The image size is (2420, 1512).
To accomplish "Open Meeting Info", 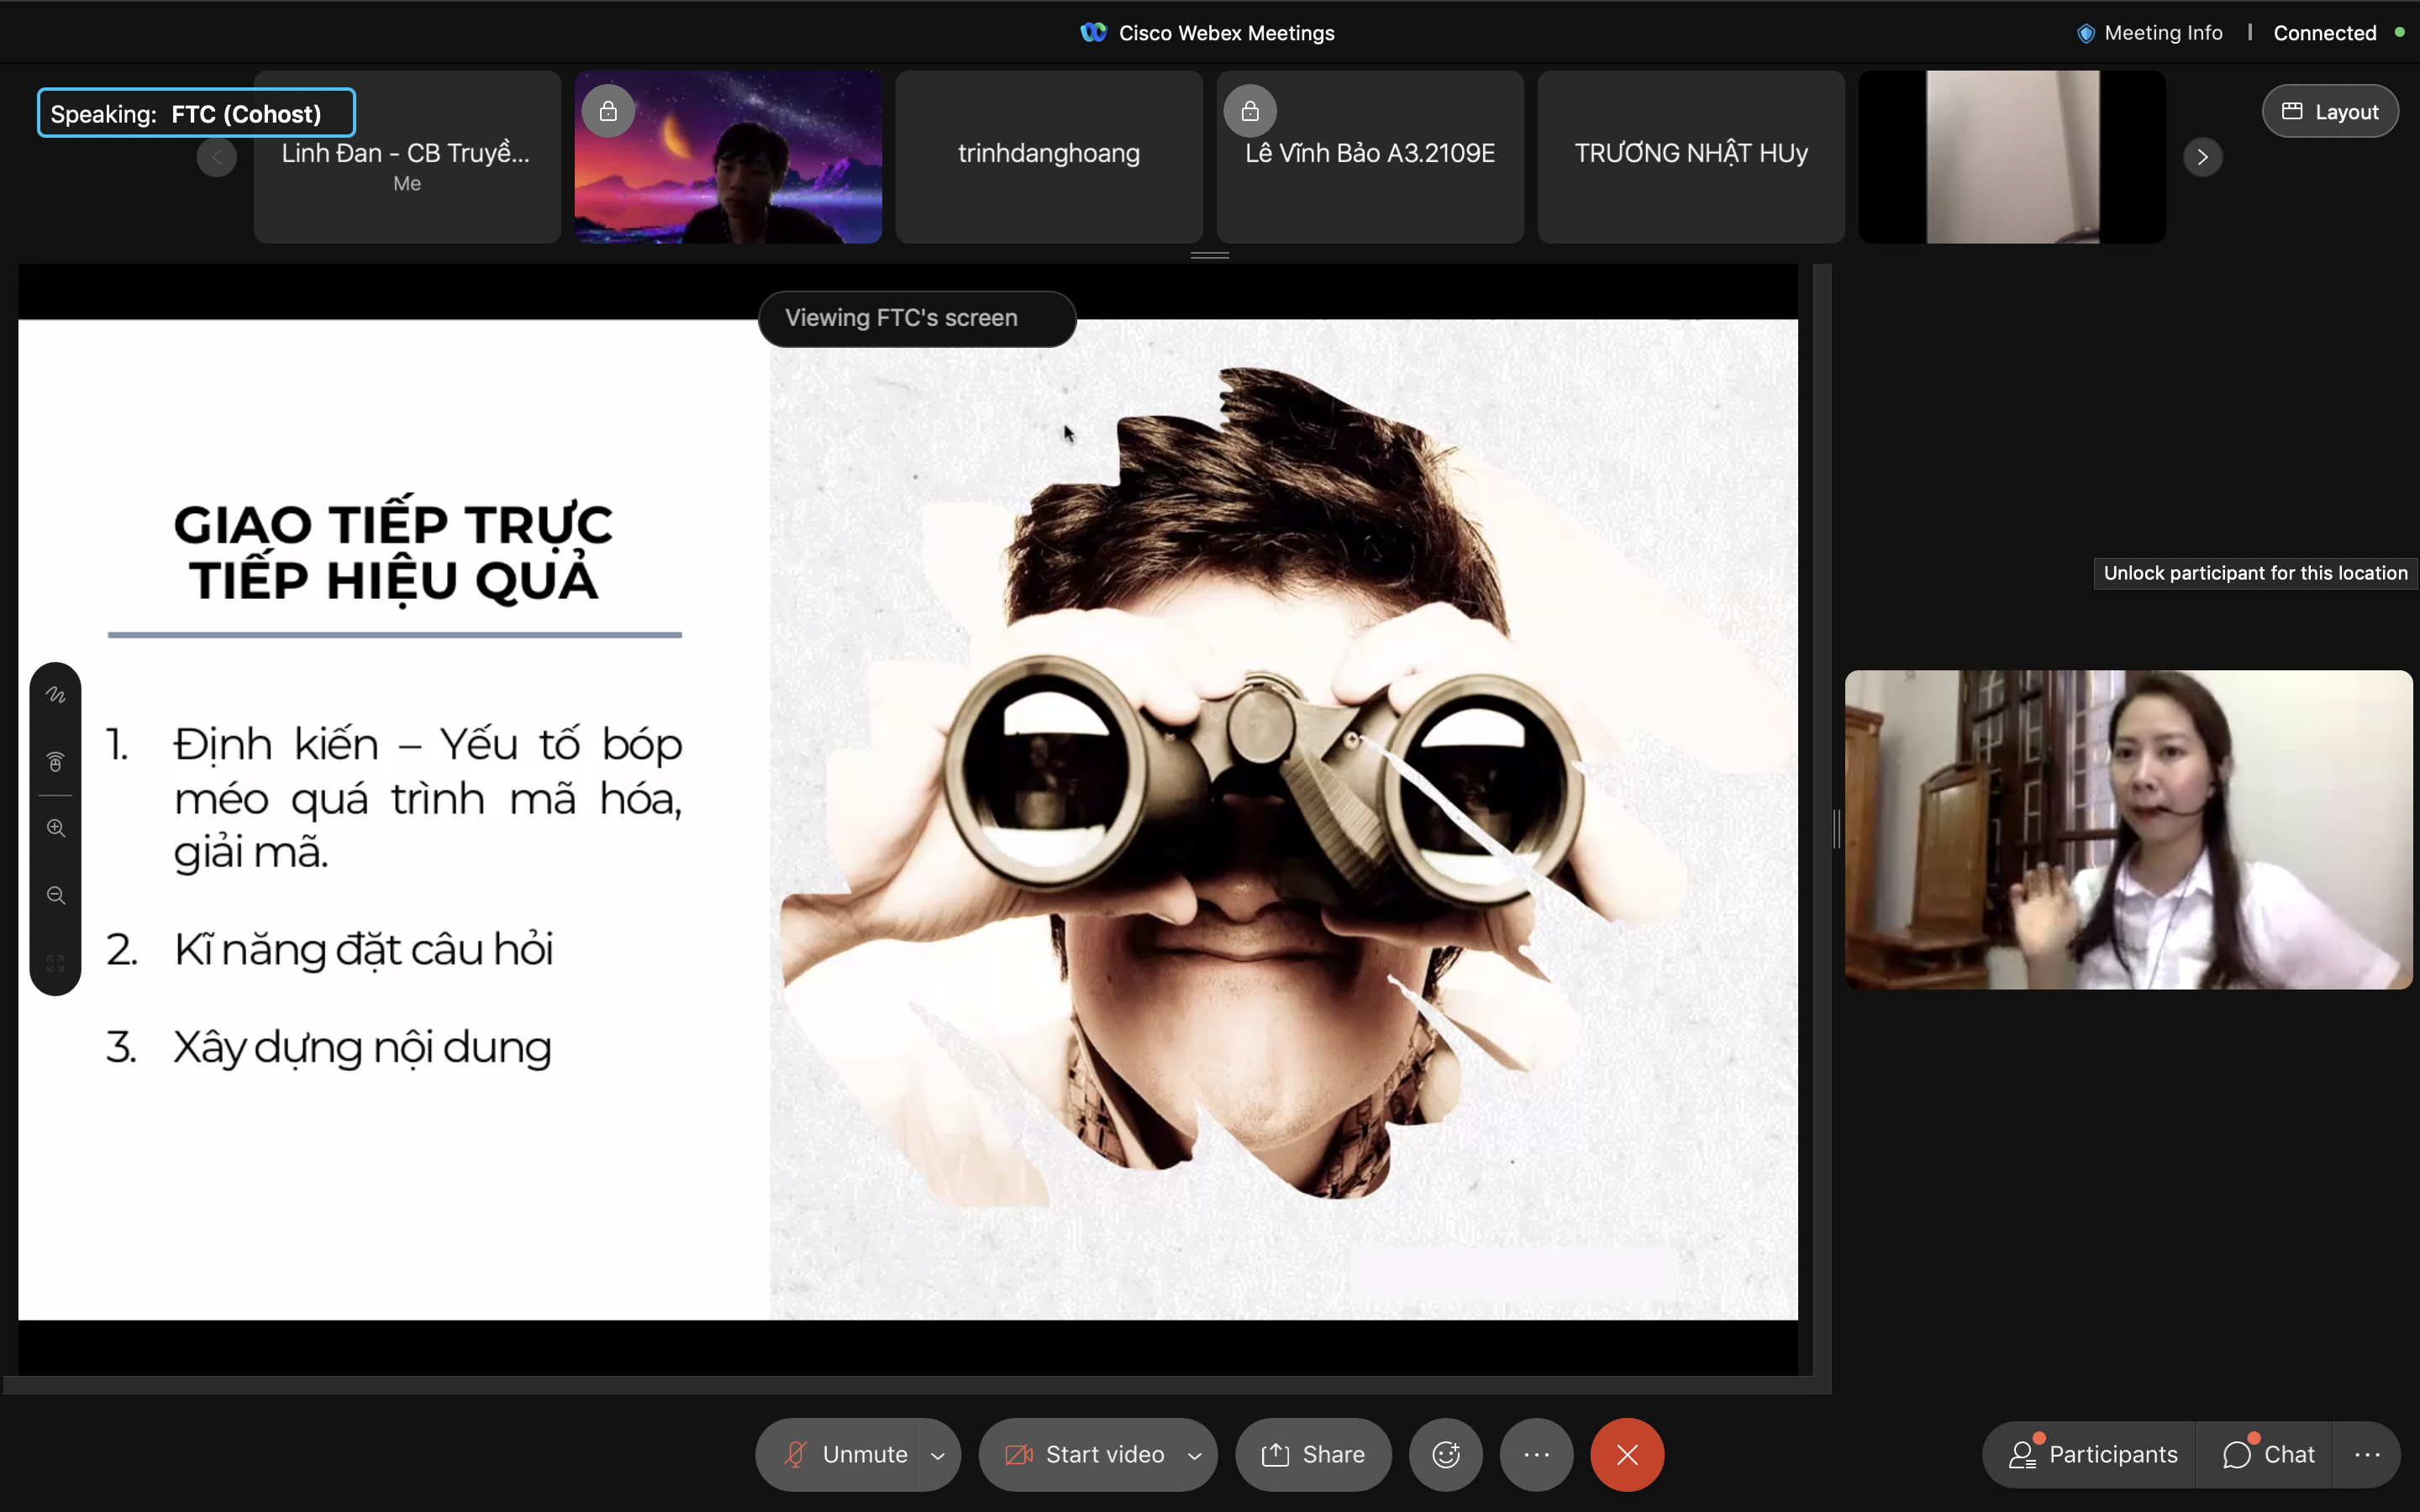I will (x=2150, y=33).
